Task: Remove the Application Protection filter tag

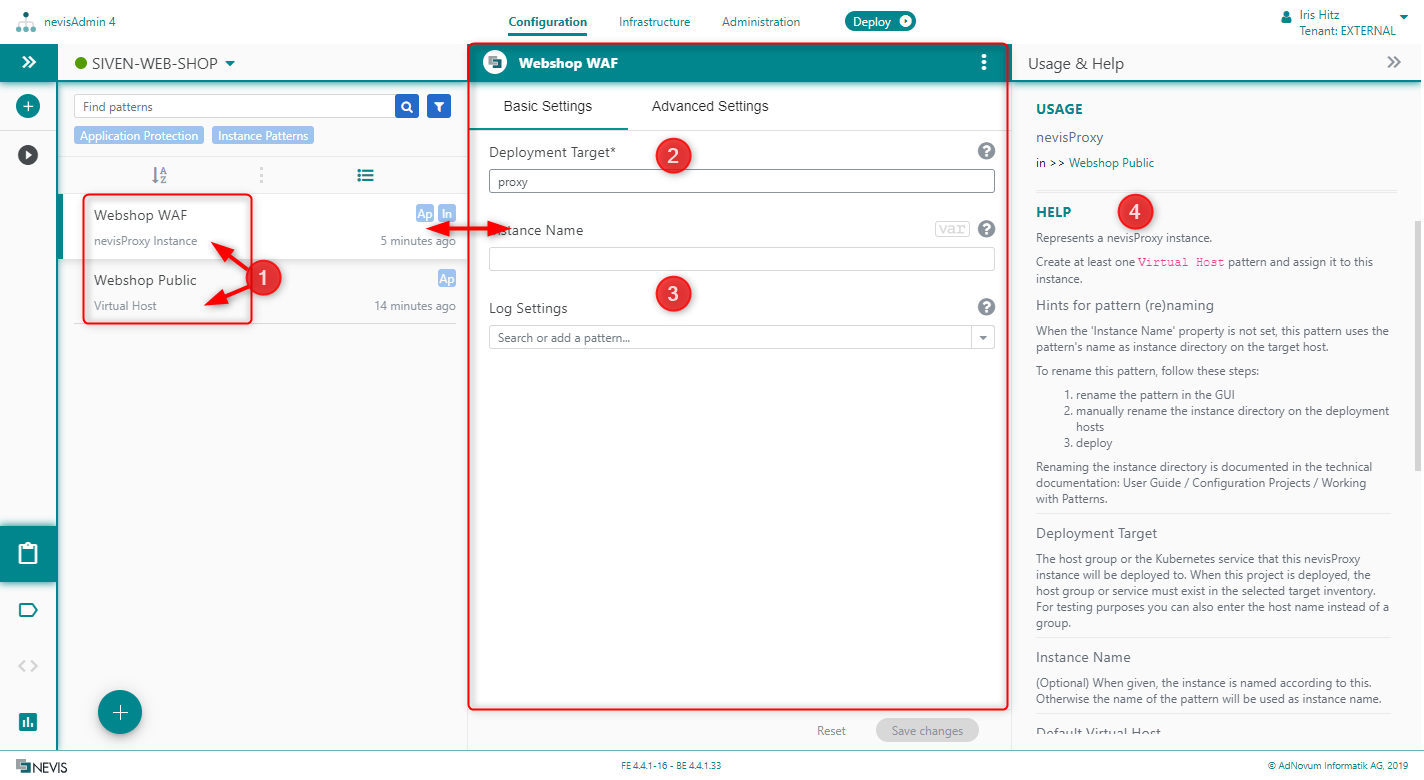Action: click(x=139, y=136)
